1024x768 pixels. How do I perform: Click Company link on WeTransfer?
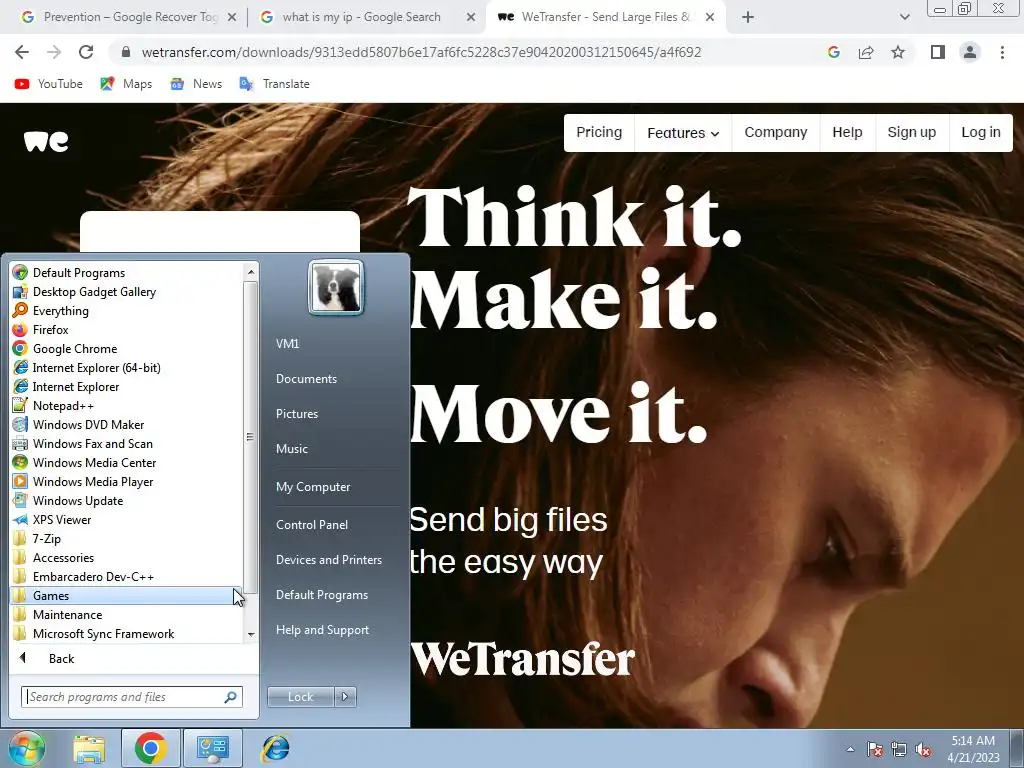[776, 133]
